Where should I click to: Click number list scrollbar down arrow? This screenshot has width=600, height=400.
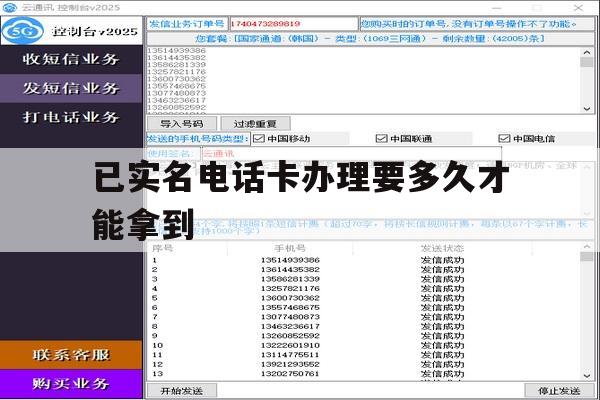click(x=587, y=109)
